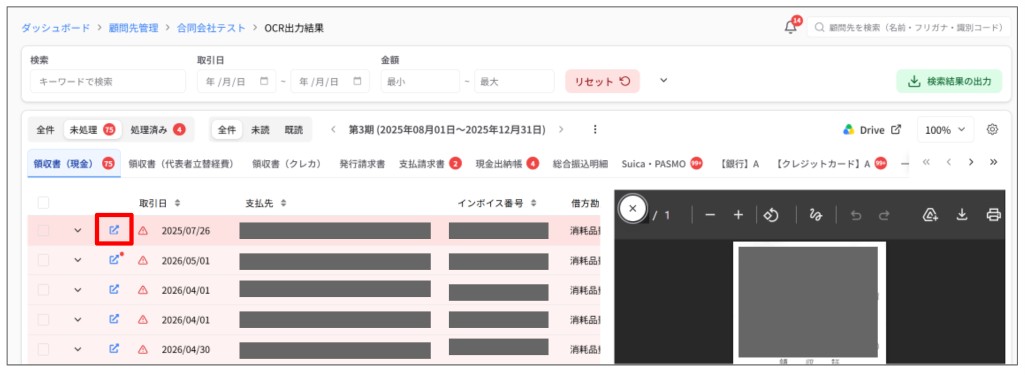Go to next fiscal period arrow
1025x375 pixels.
(561, 129)
